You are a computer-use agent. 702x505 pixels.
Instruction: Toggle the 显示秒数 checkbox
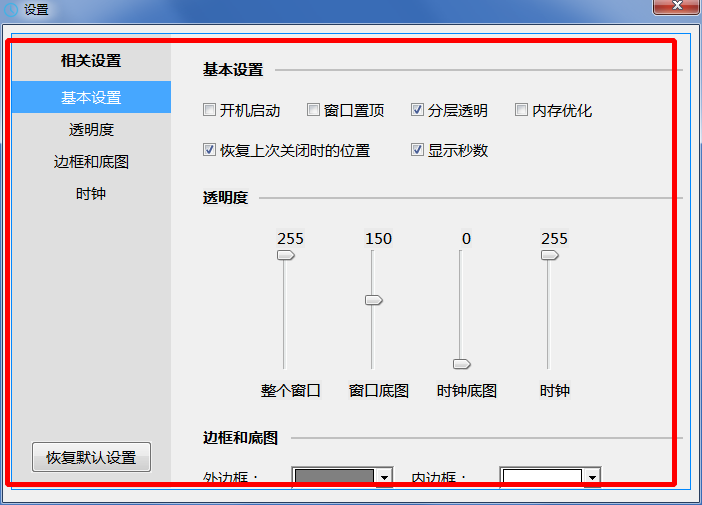click(418, 150)
